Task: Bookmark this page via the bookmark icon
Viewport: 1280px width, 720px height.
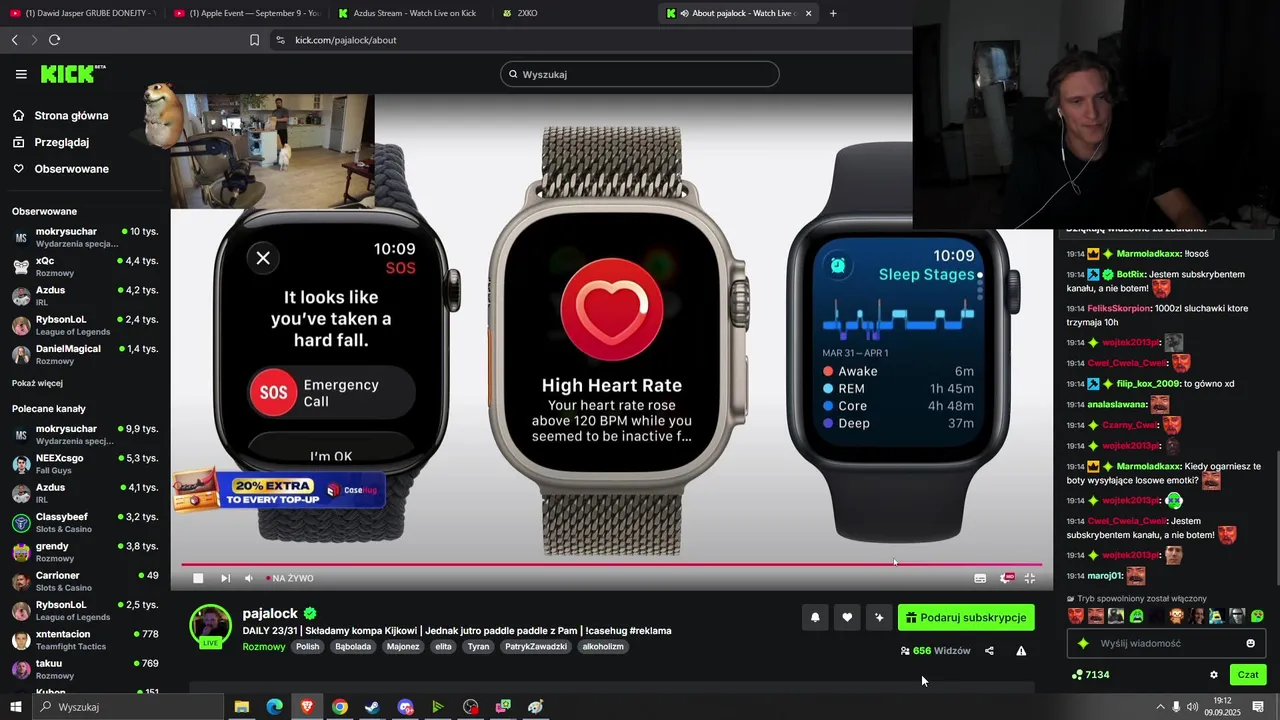Action: click(254, 40)
